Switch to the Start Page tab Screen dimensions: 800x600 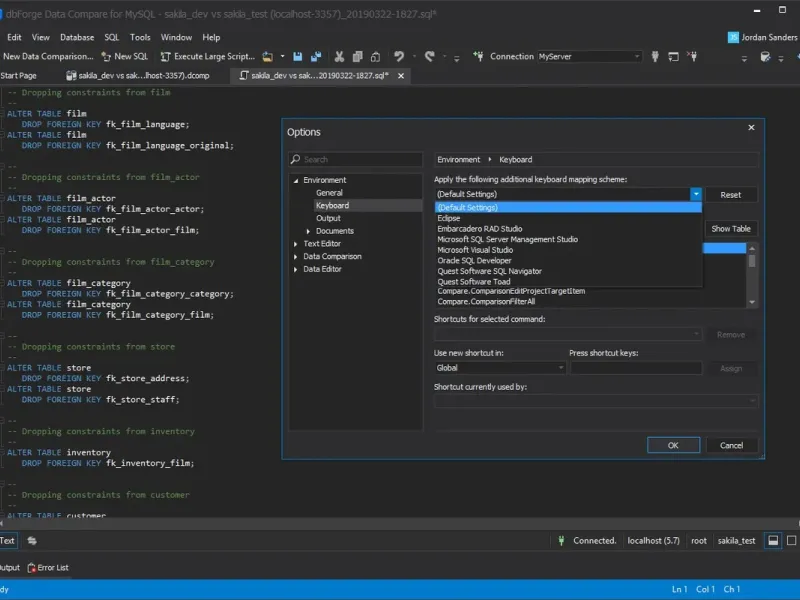tap(19, 75)
